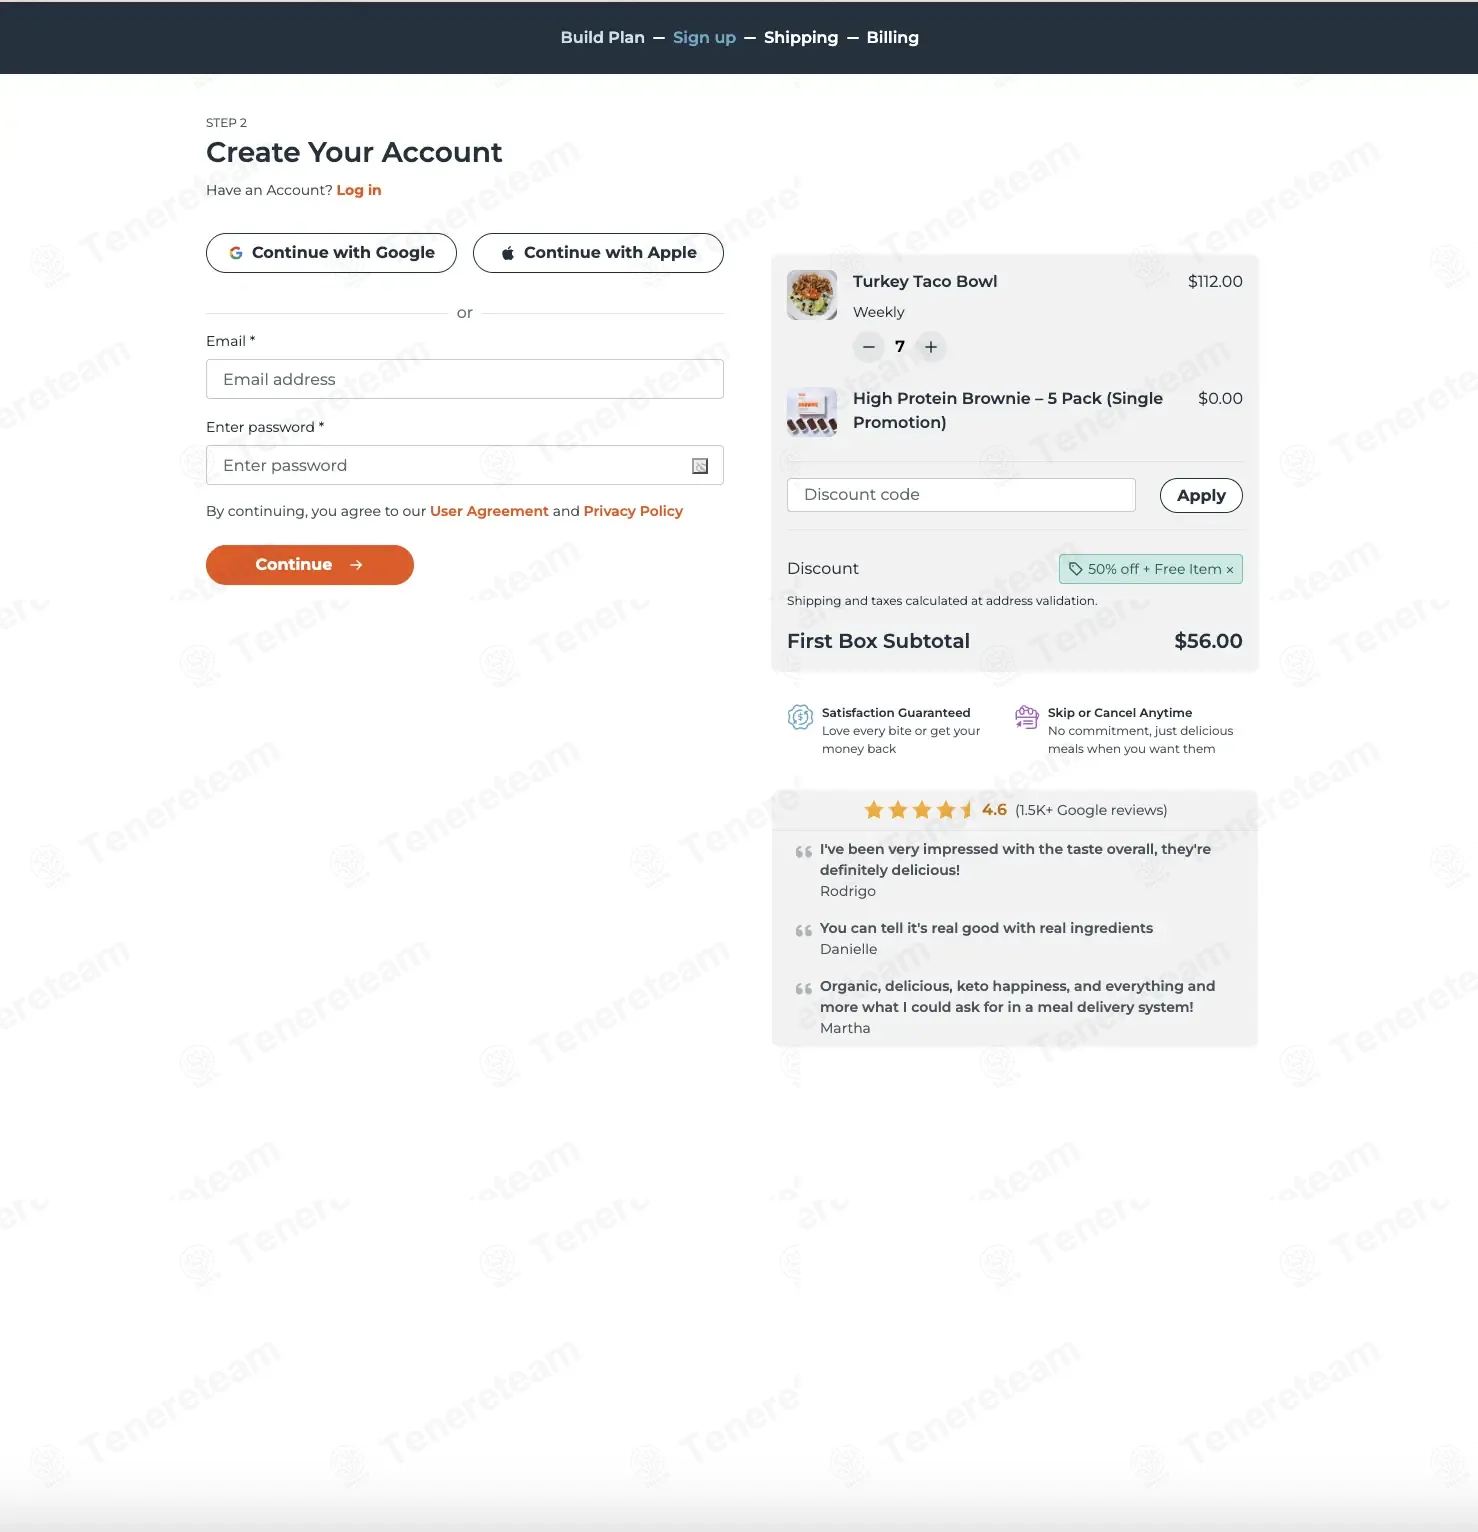
Task: Click reviewer name Martha
Action: (x=845, y=1028)
